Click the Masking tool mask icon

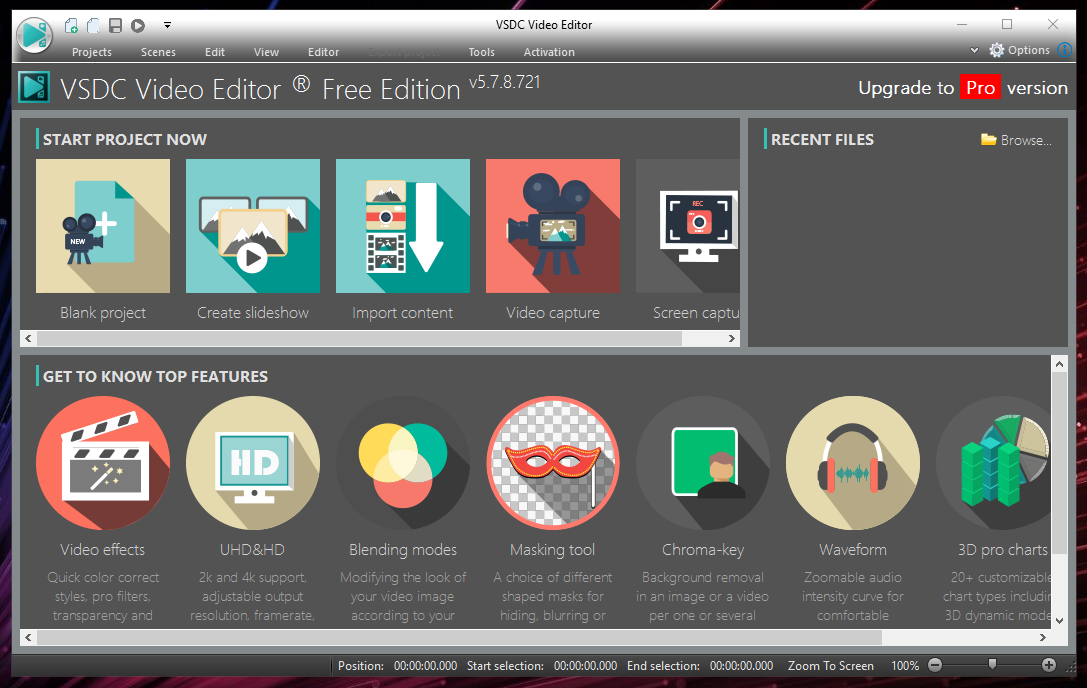click(x=553, y=463)
